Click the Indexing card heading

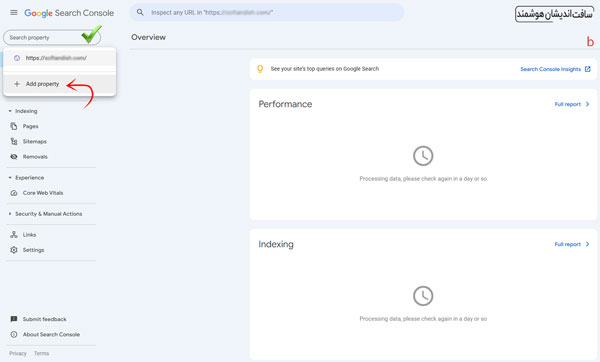[276, 244]
